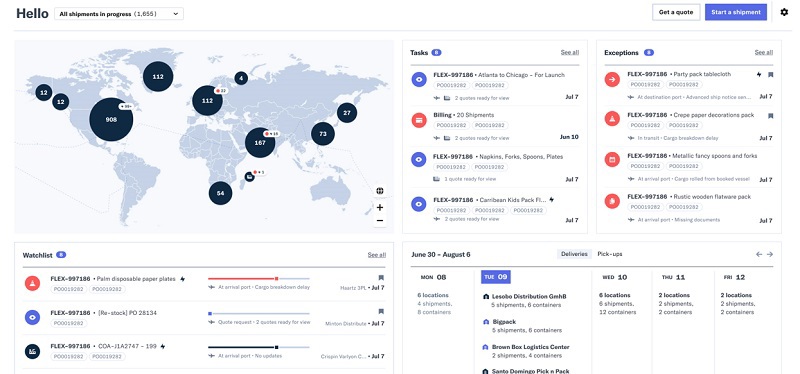Select the Deliveries tab

point(574,254)
